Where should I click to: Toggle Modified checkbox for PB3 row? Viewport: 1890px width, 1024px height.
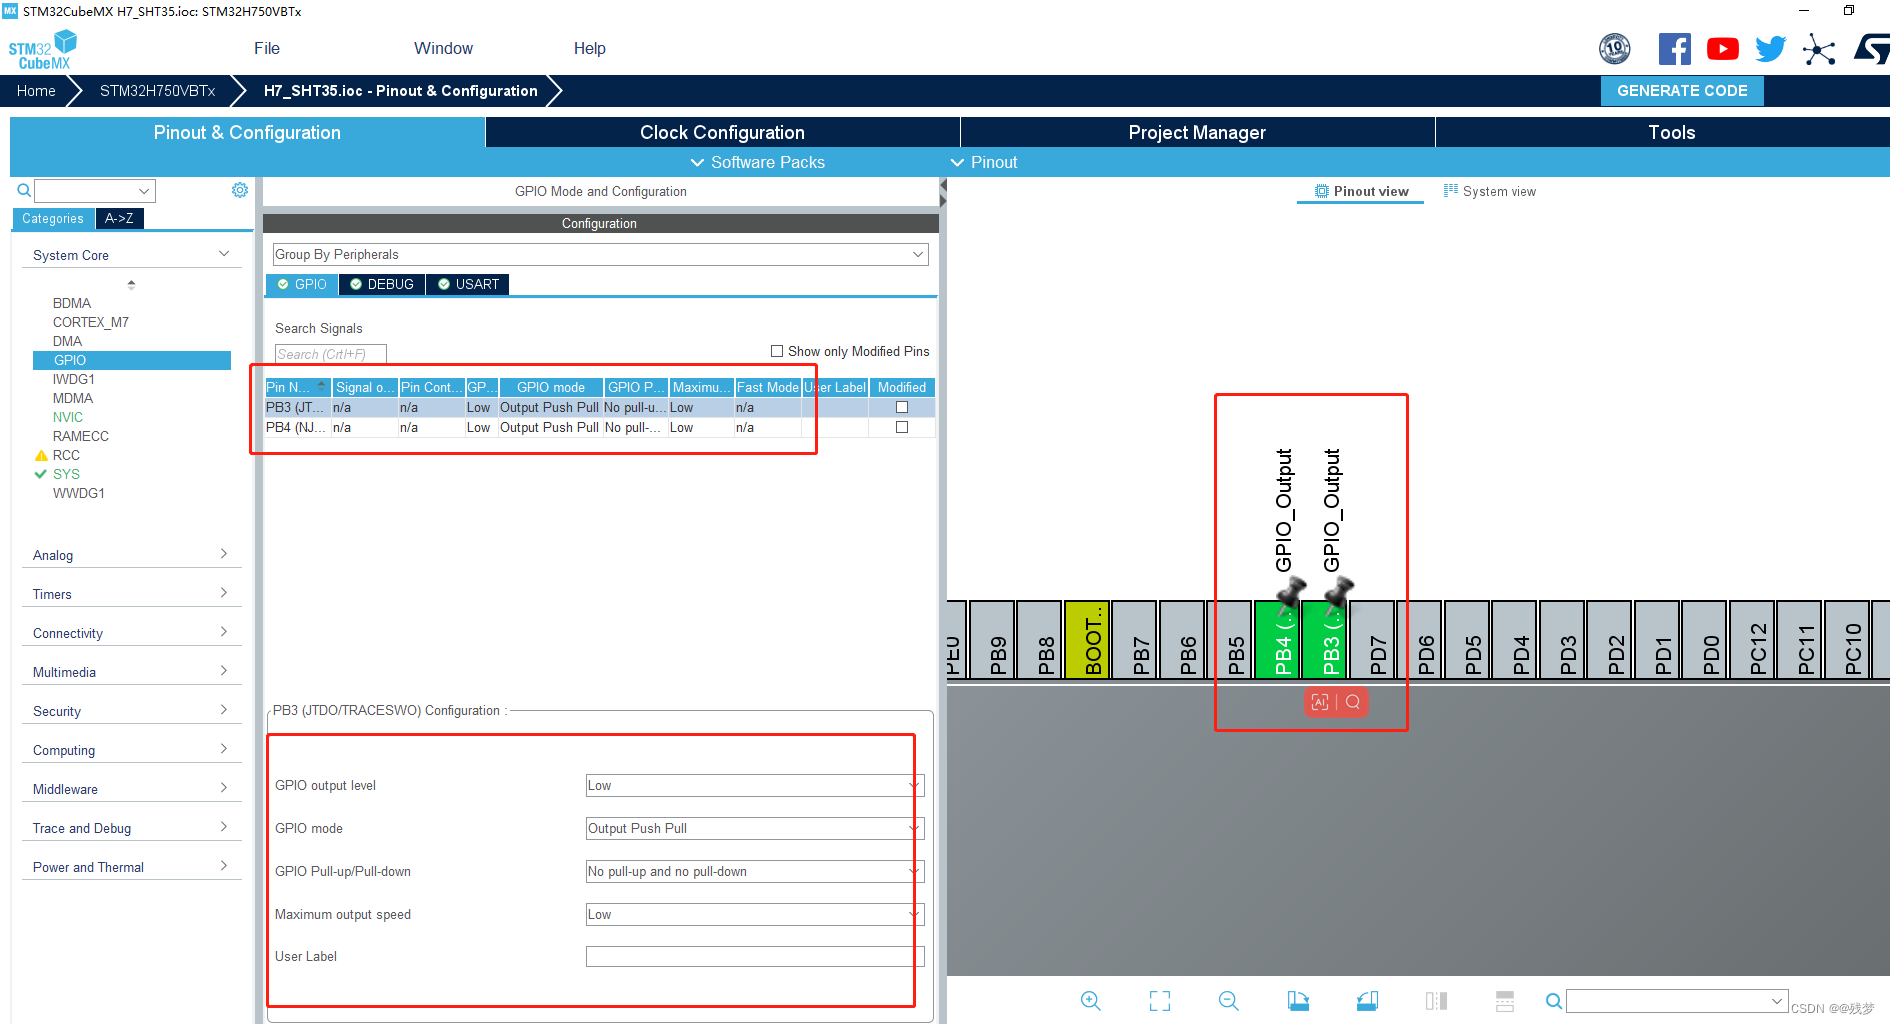pos(902,407)
